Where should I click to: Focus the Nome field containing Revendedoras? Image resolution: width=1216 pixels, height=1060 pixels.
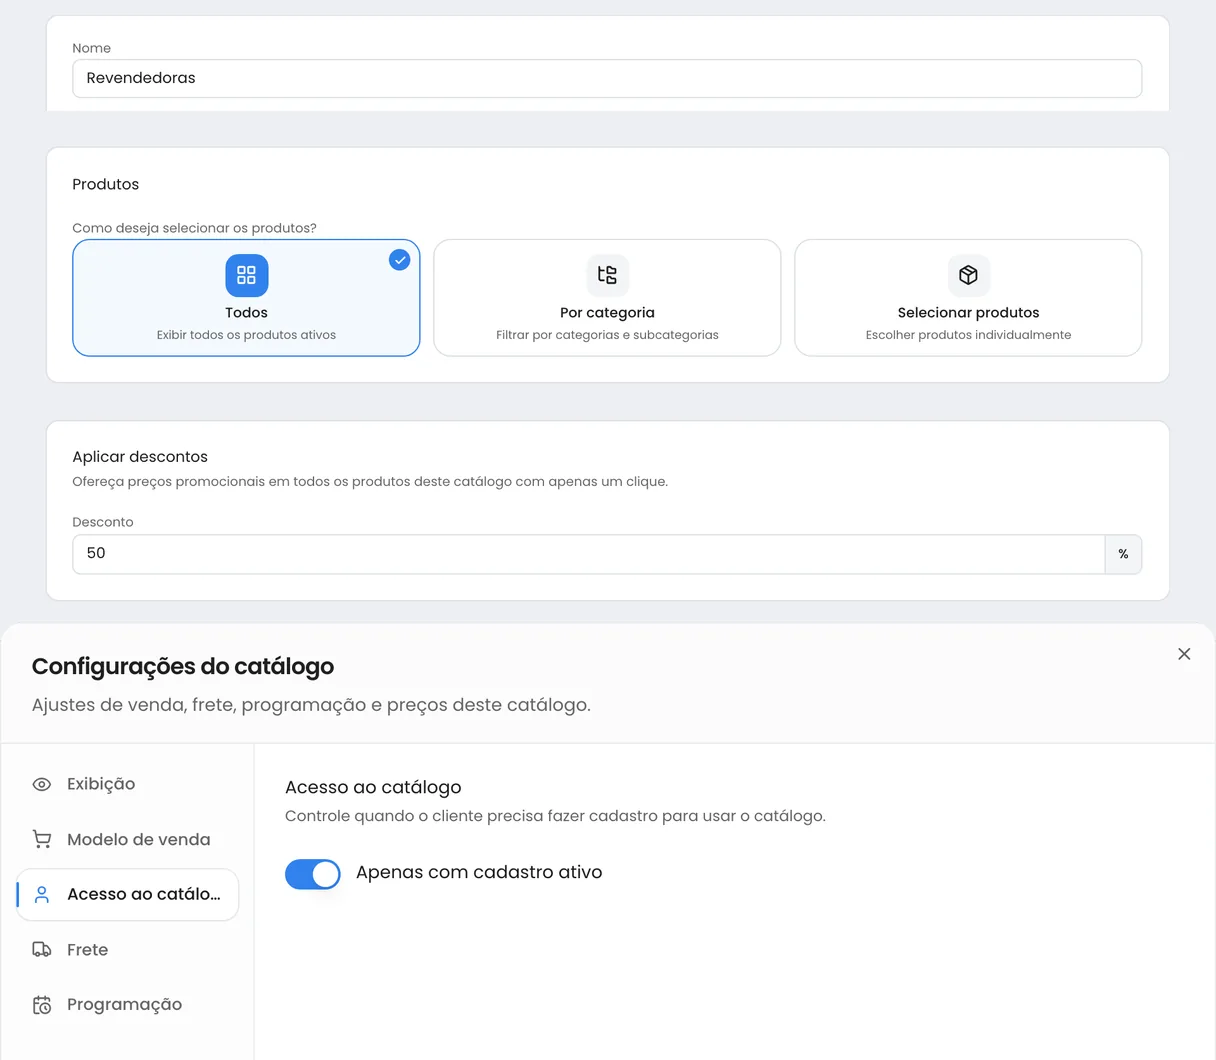[607, 79]
